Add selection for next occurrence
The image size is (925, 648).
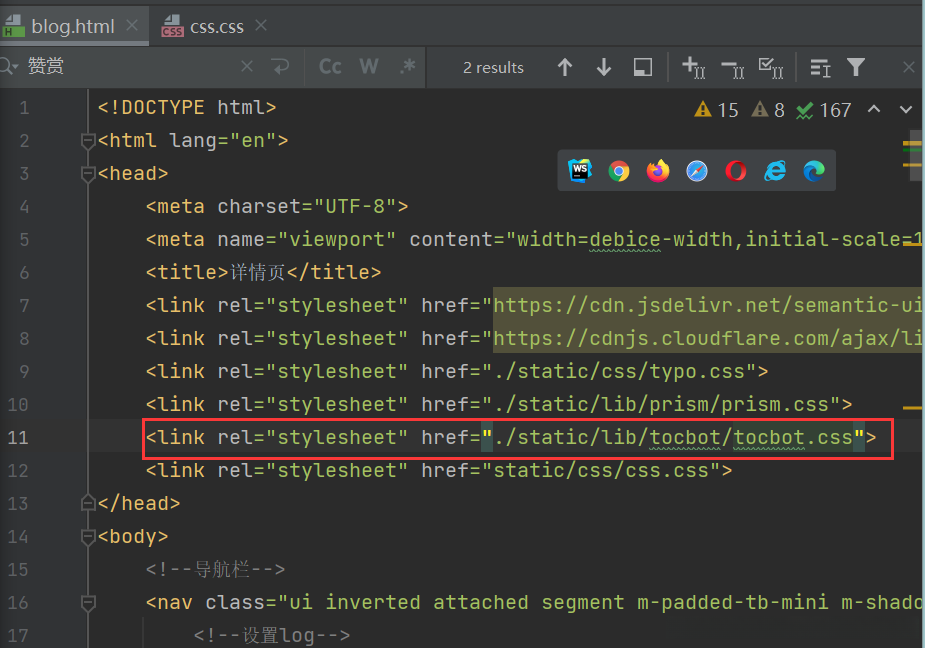pyautogui.click(x=693, y=67)
